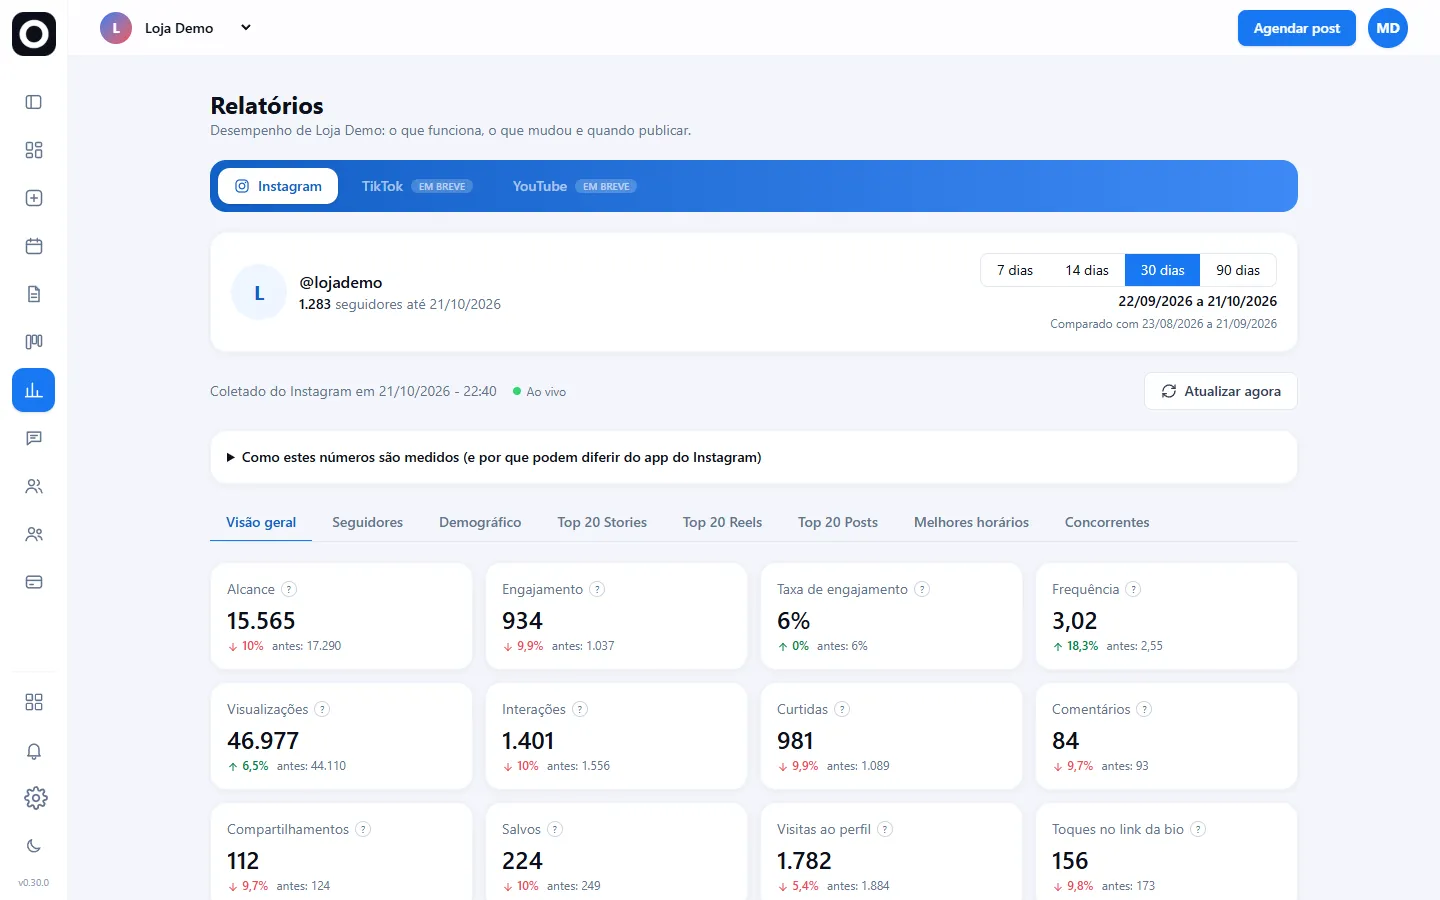Click the Visualizações value 46.977
Screen dimensions: 1440x900
tap(263, 741)
